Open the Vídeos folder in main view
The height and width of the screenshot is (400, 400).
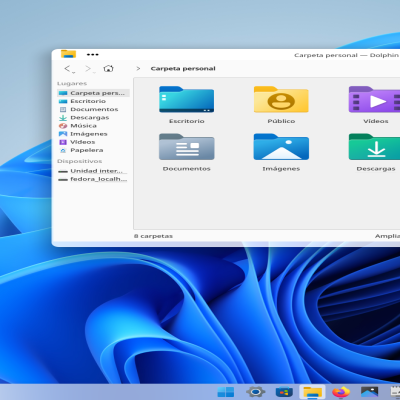(374, 99)
